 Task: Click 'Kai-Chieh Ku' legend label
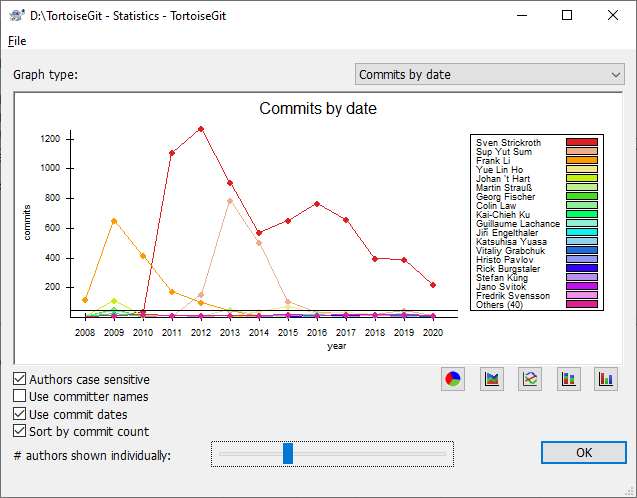503,214
